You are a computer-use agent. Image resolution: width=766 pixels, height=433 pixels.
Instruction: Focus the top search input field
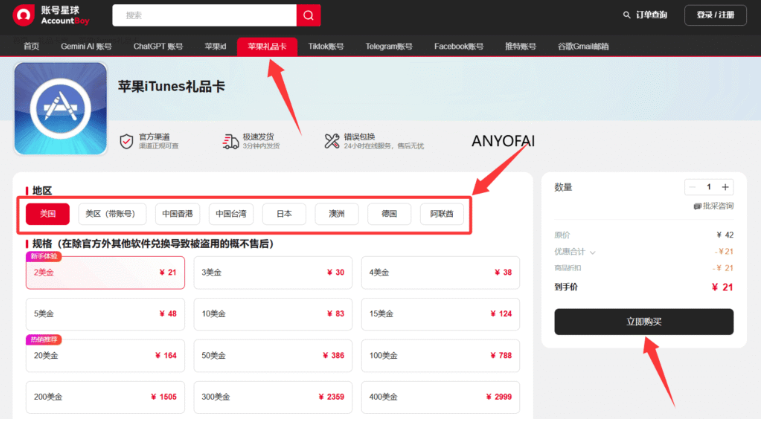[205, 15]
